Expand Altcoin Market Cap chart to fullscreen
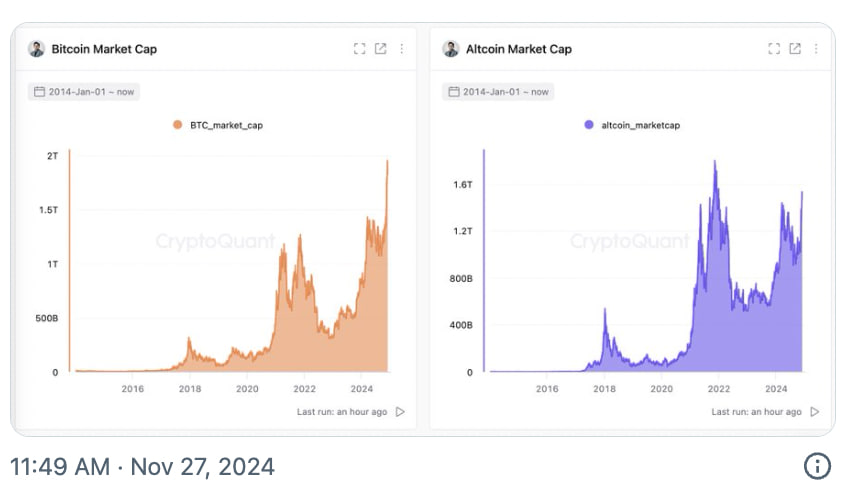This screenshot has height=487, width=858. (x=774, y=49)
